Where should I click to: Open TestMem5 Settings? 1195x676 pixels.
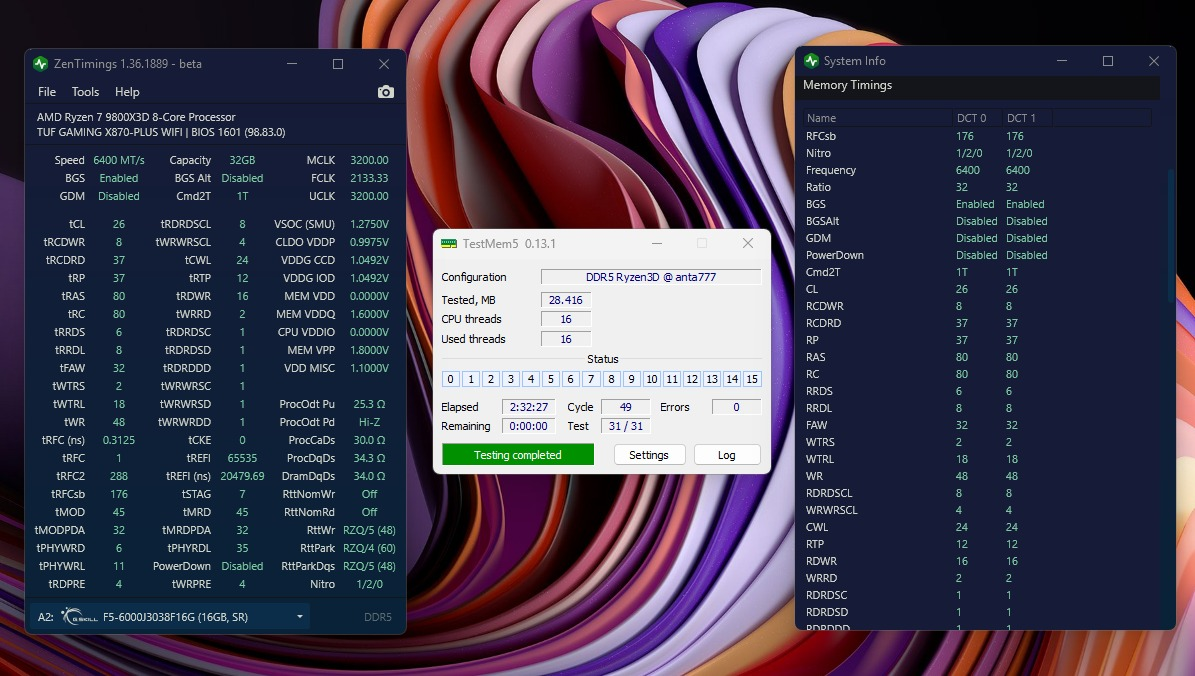coord(649,455)
